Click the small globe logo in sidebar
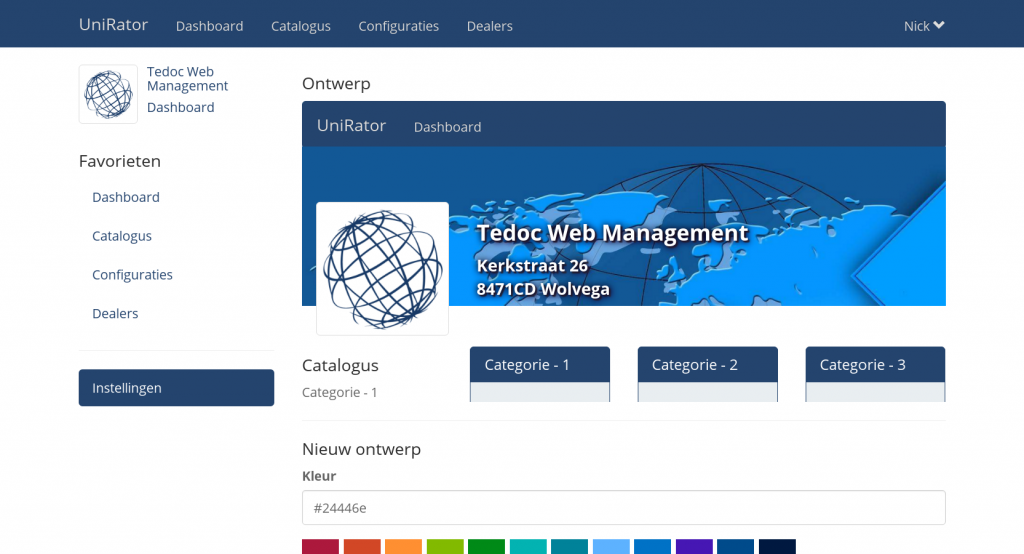1024x554 pixels. tap(108, 94)
